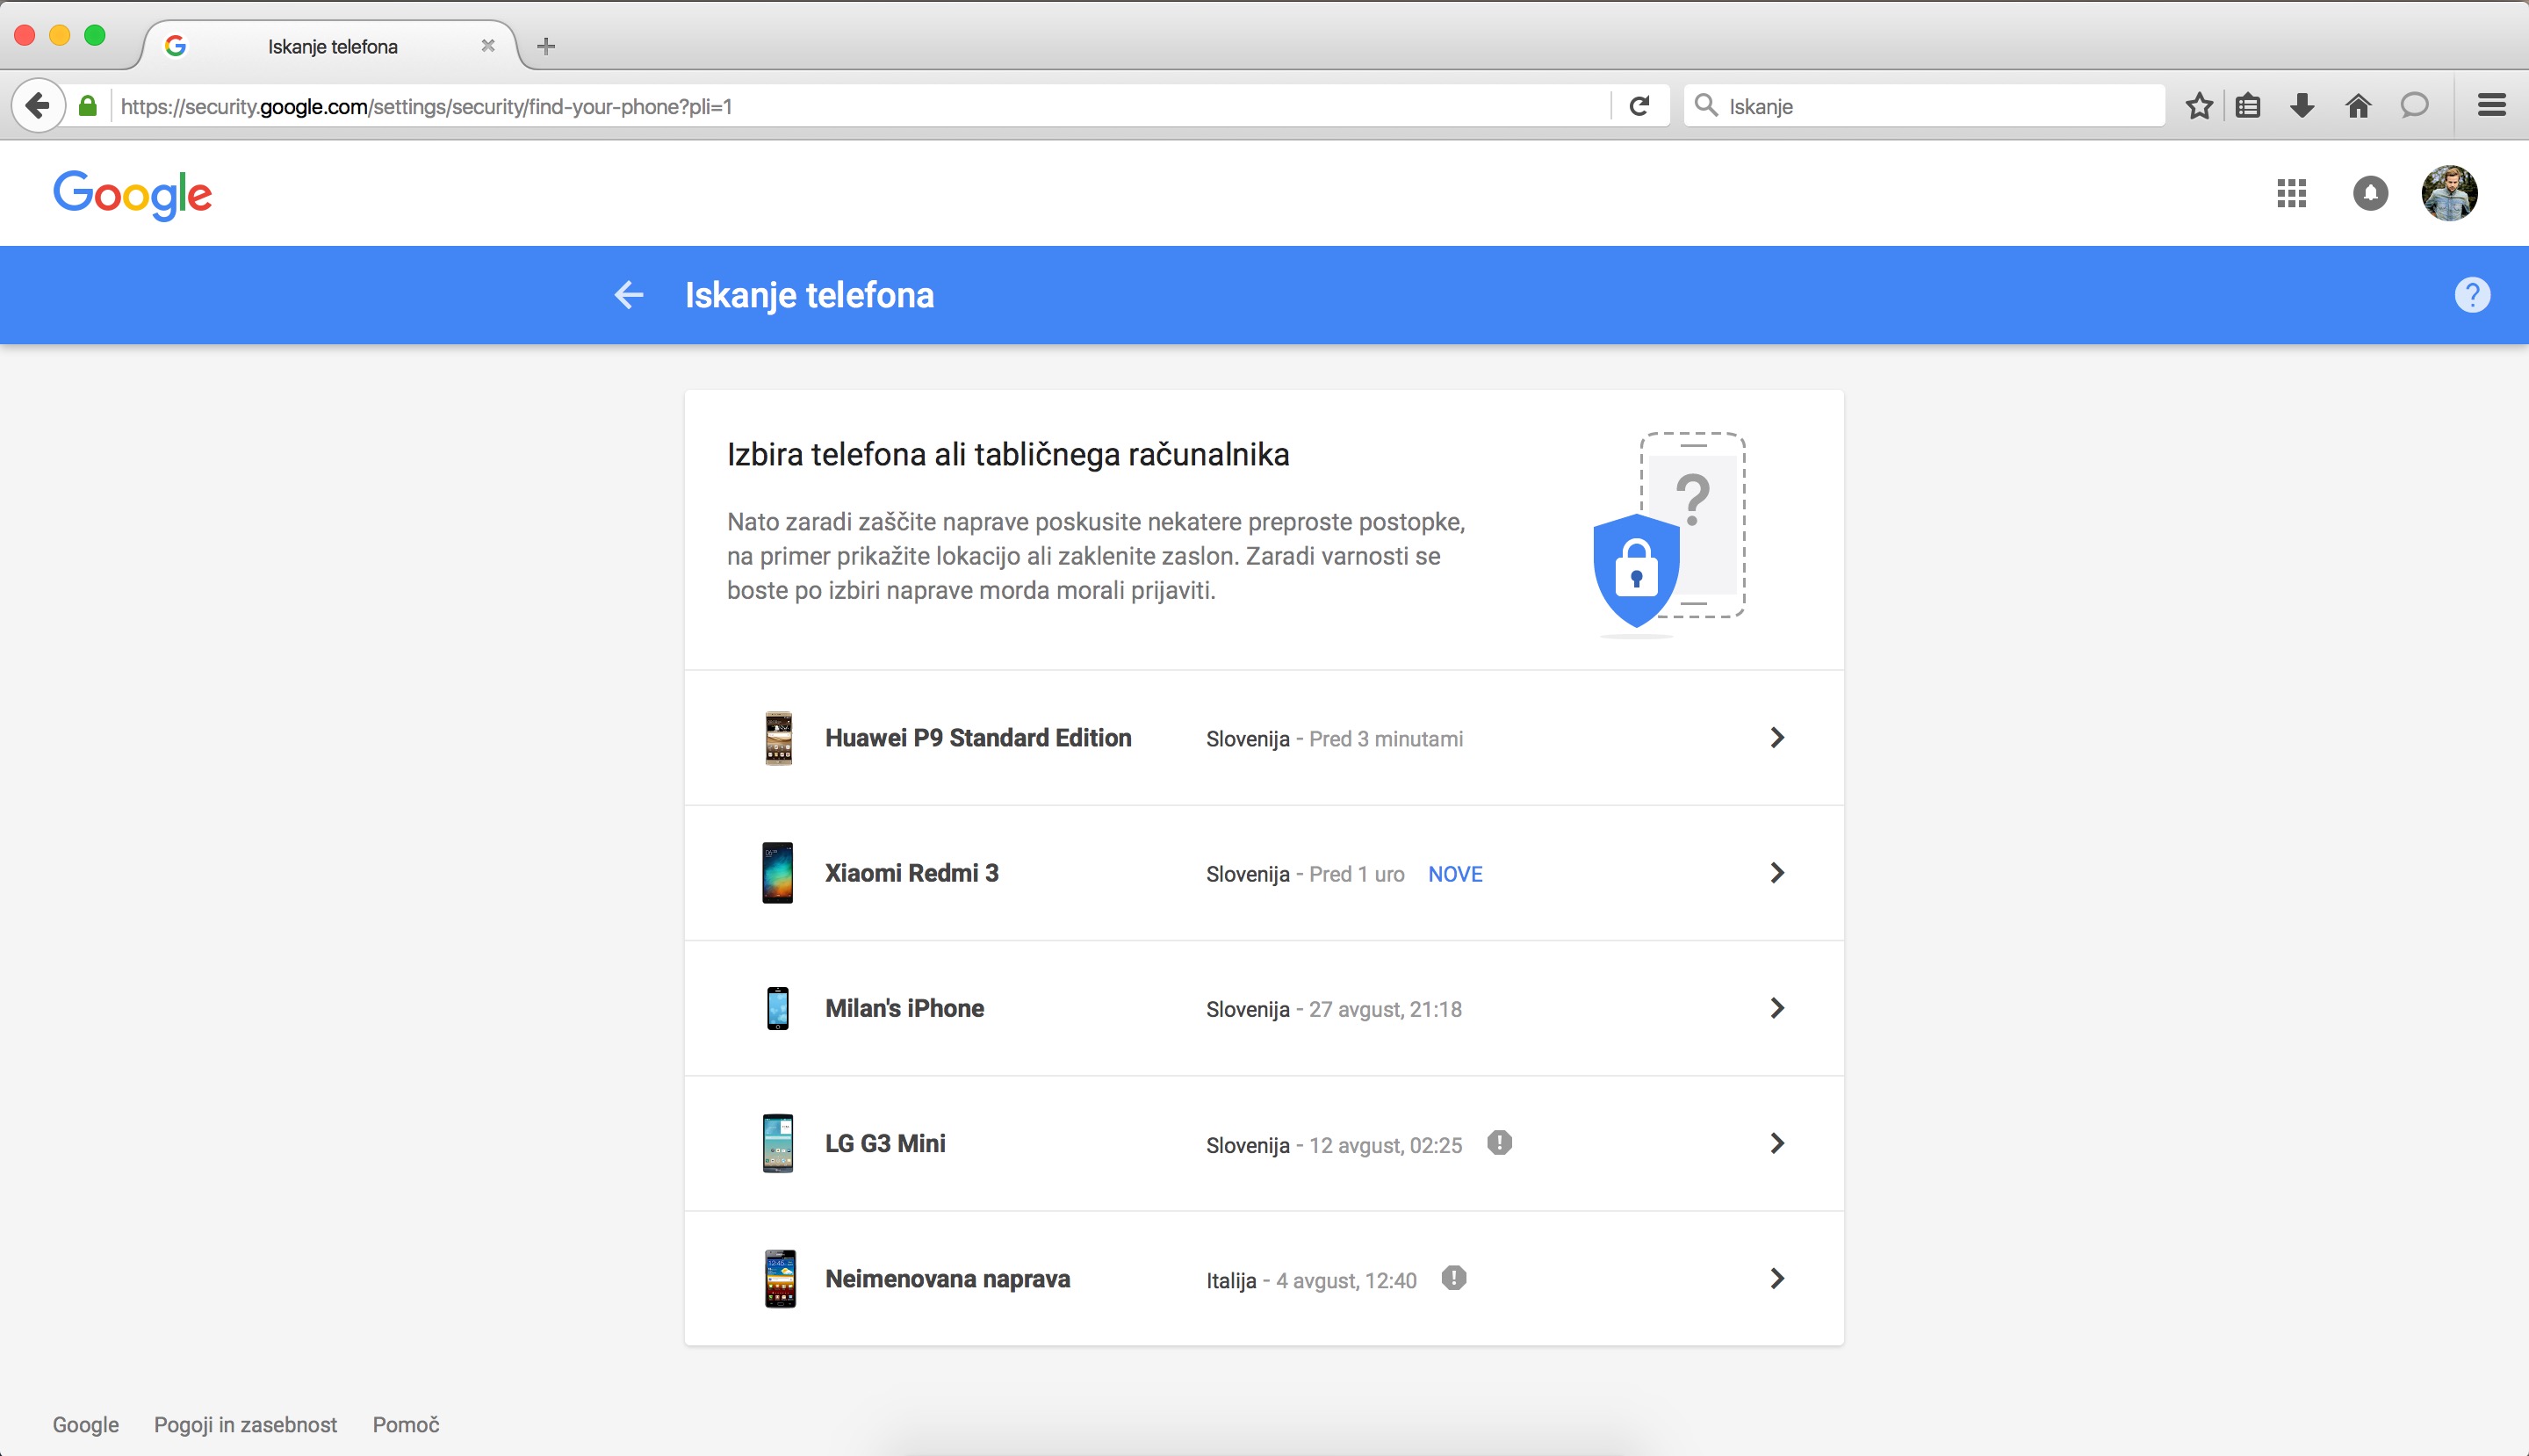Click the chat bubble toolbar icon
This screenshot has width=2529, height=1456.
click(x=2414, y=105)
